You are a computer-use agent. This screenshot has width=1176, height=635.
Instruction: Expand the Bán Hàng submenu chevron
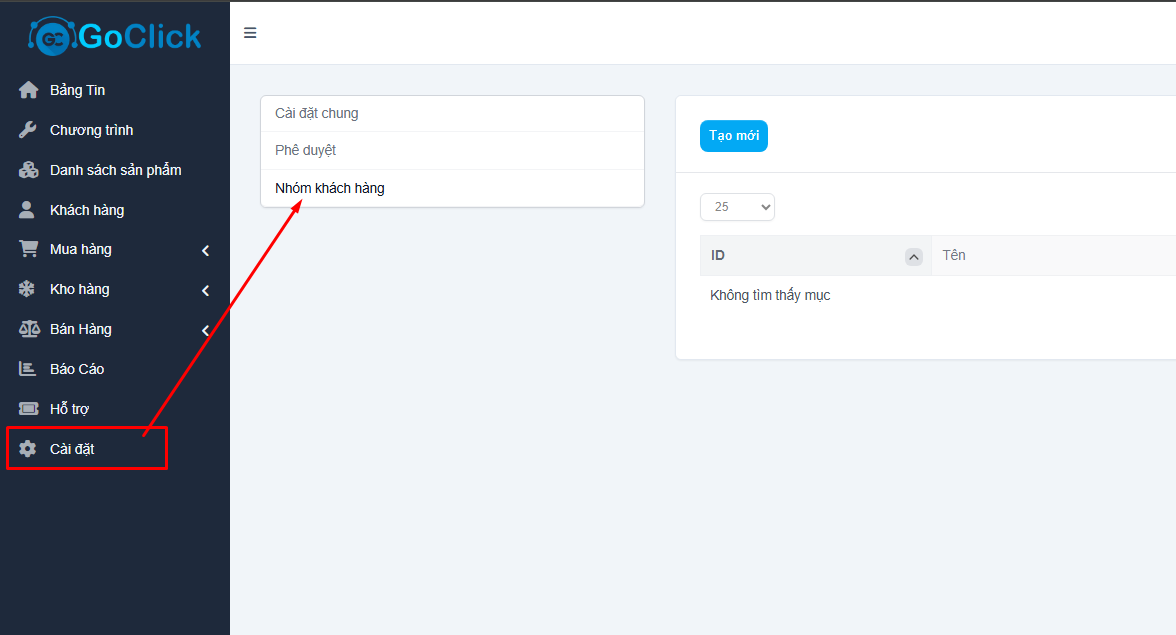click(x=205, y=330)
